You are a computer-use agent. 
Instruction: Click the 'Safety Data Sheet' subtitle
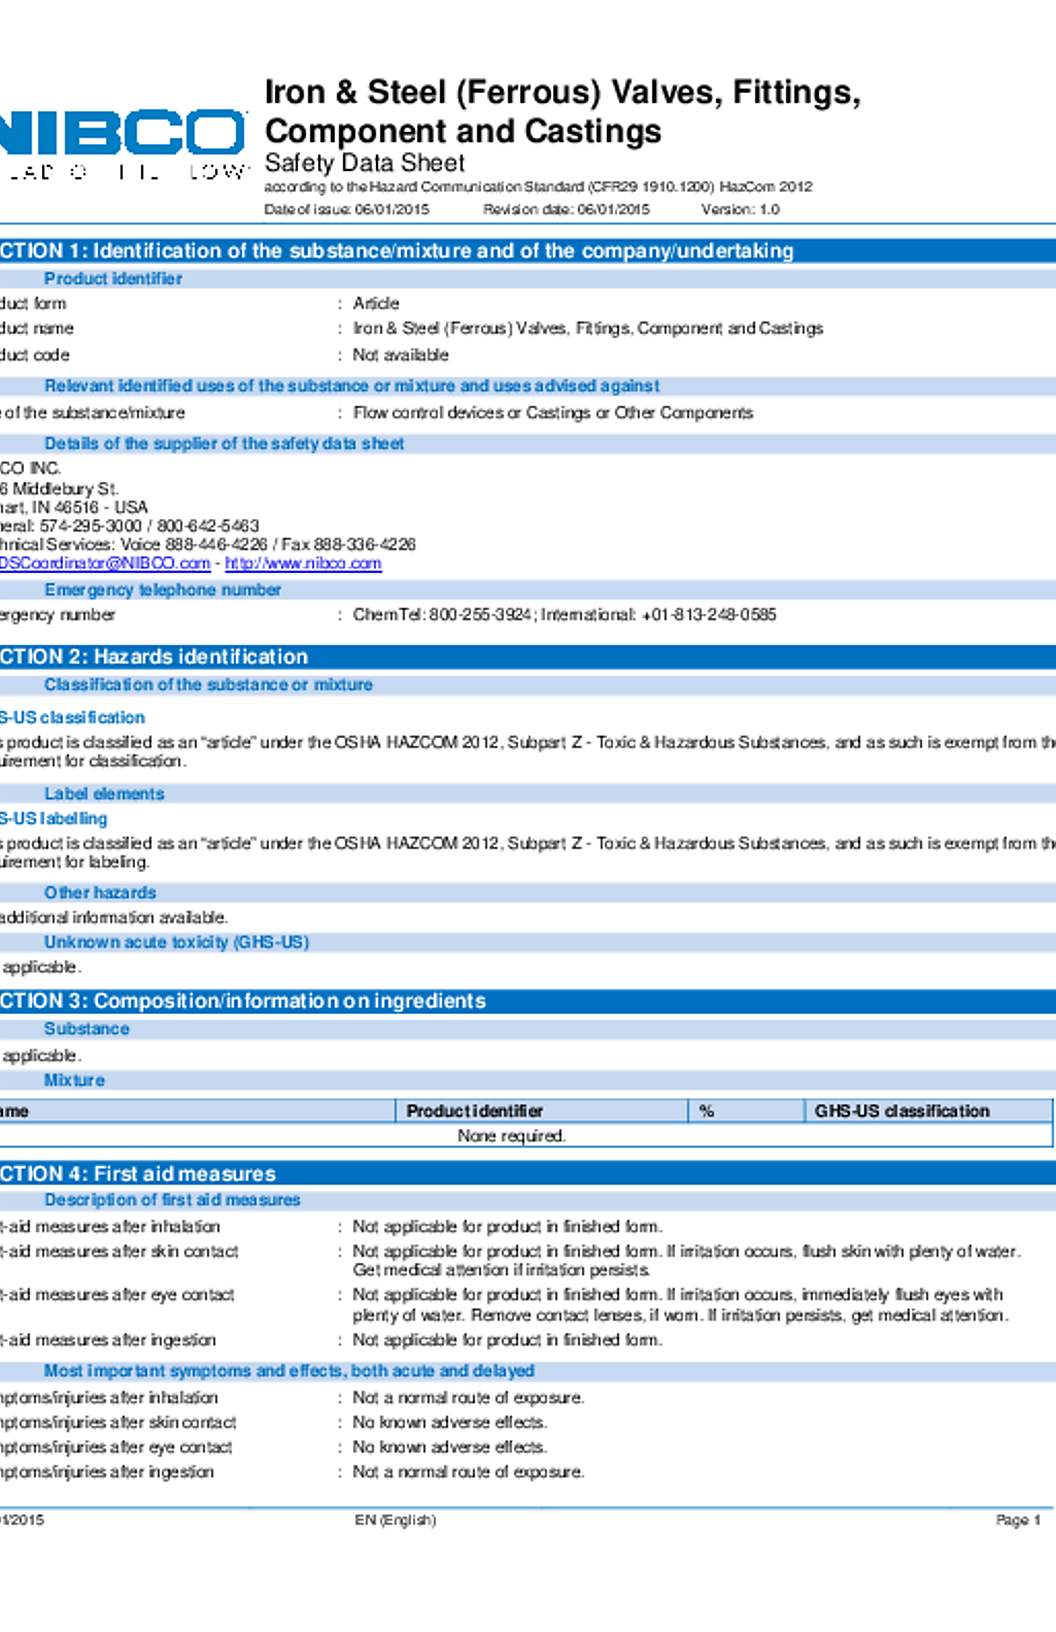click(x=365, y=163)
